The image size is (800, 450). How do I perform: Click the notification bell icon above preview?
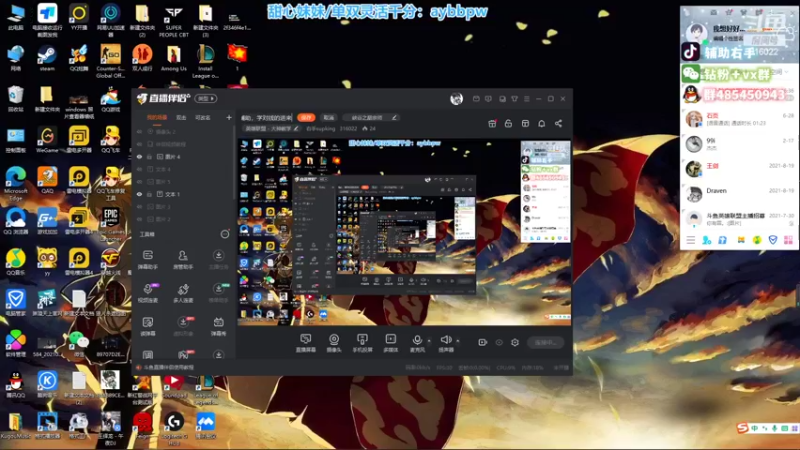coord(542,123)
